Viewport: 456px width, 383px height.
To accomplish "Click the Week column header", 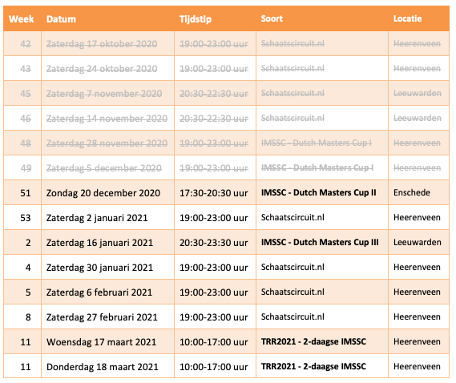I will click(x=22, y=19).
